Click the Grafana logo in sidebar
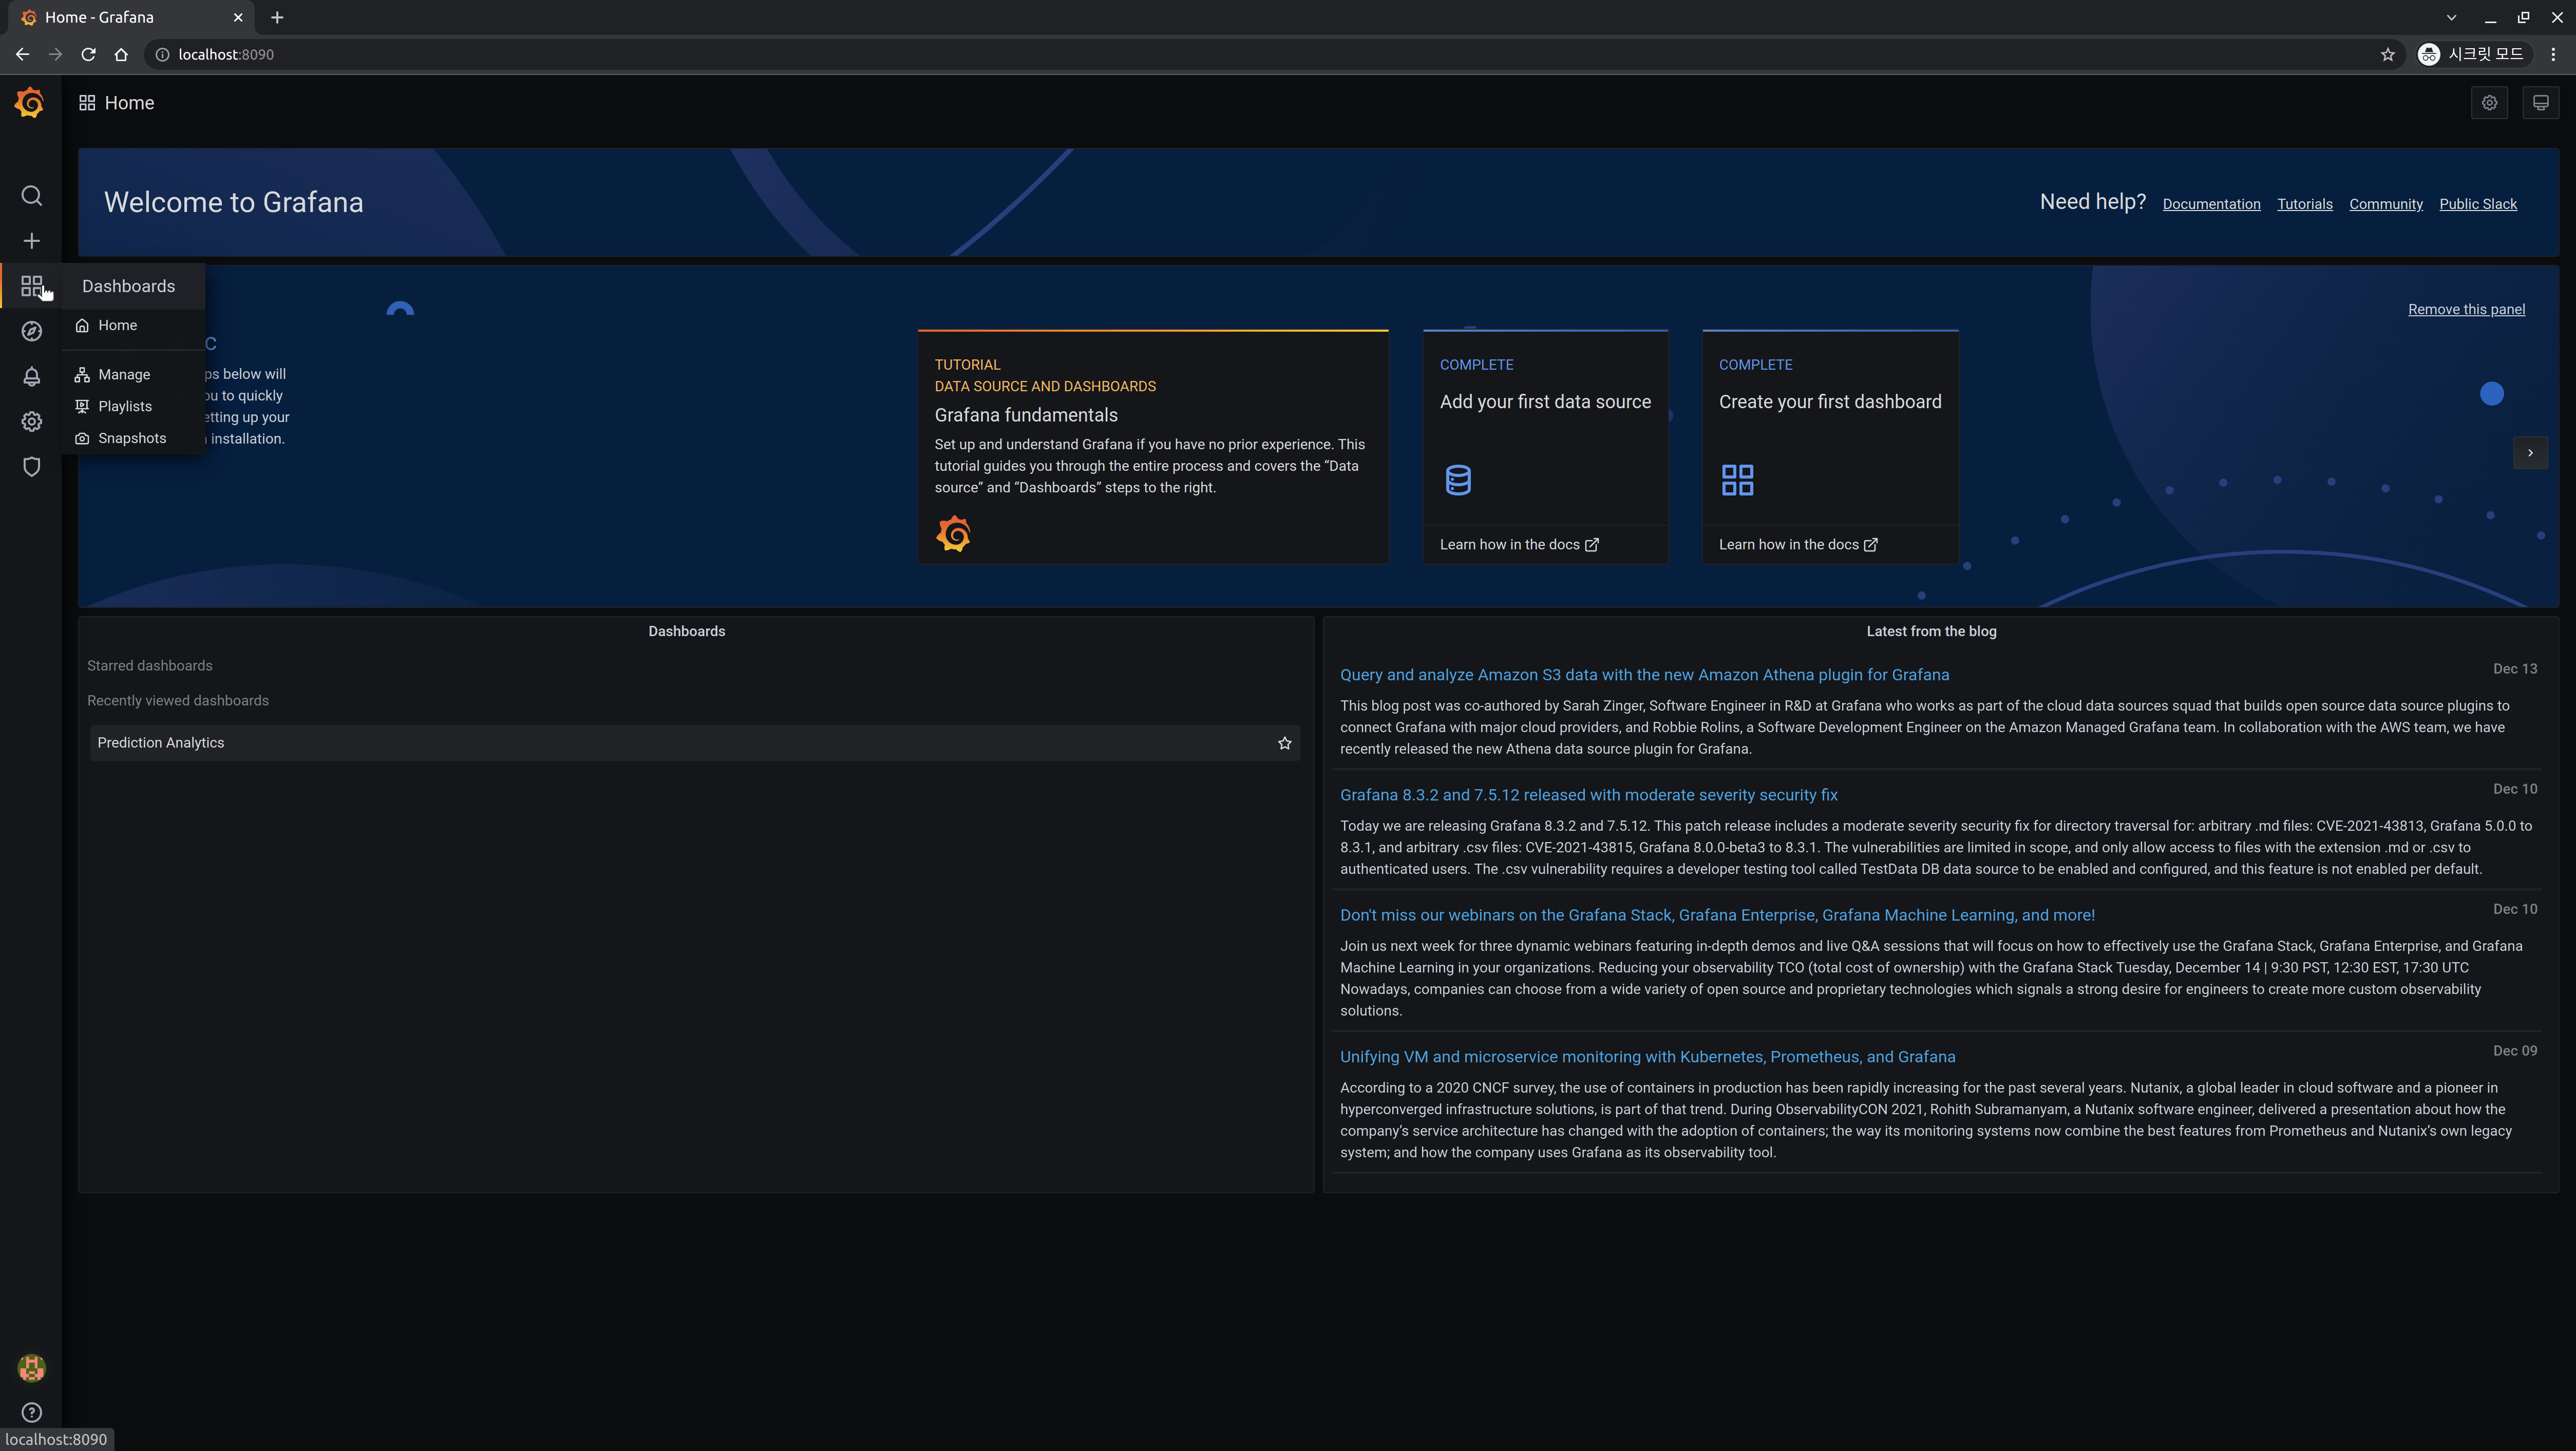 click(x=30, y=102)
